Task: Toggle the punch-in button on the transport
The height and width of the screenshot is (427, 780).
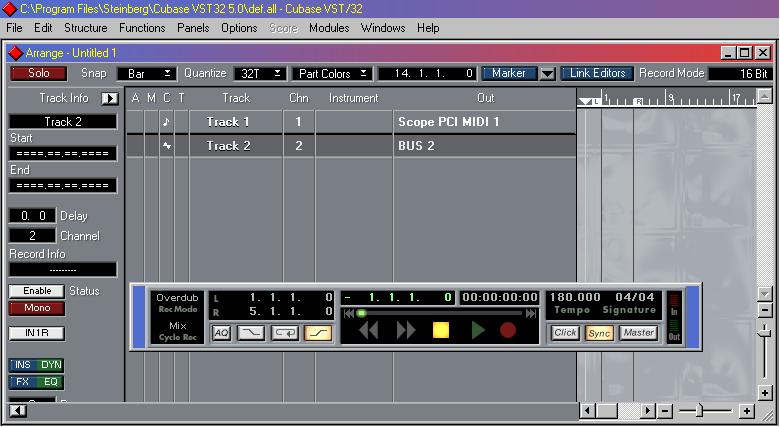Action: coord(251,333)
